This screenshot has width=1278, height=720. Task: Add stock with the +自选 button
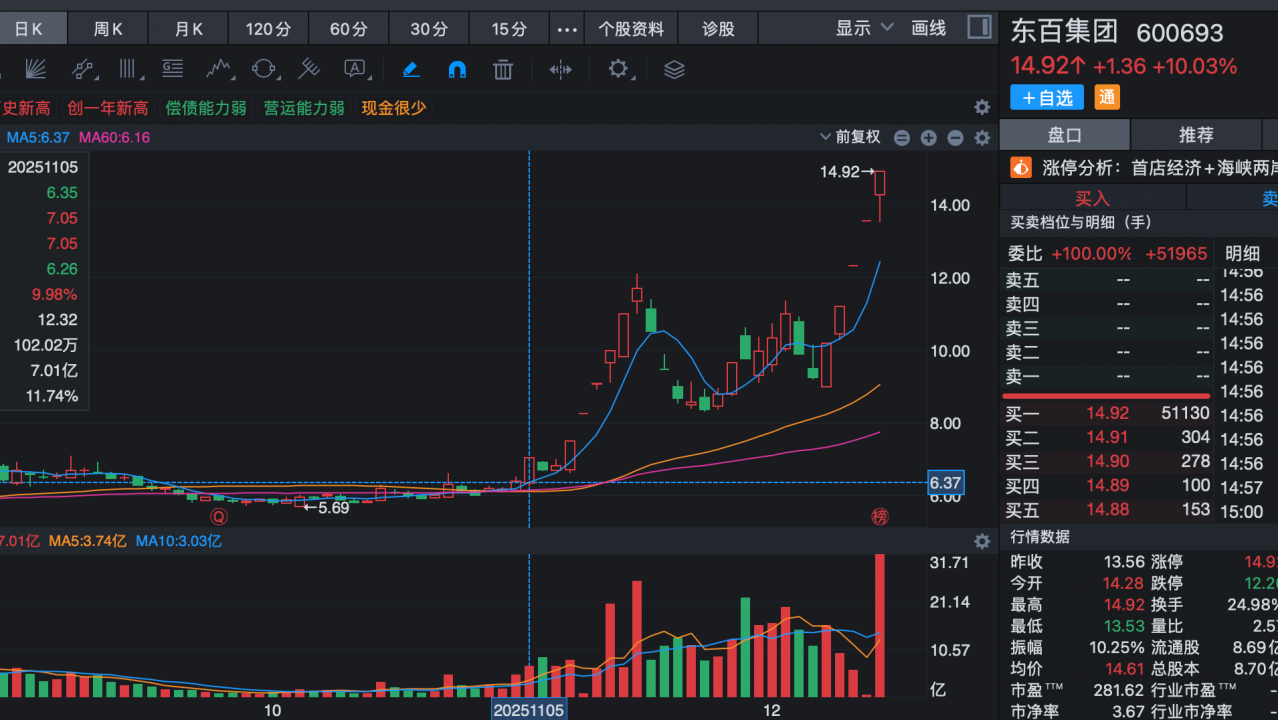[x=1047, y=97]
